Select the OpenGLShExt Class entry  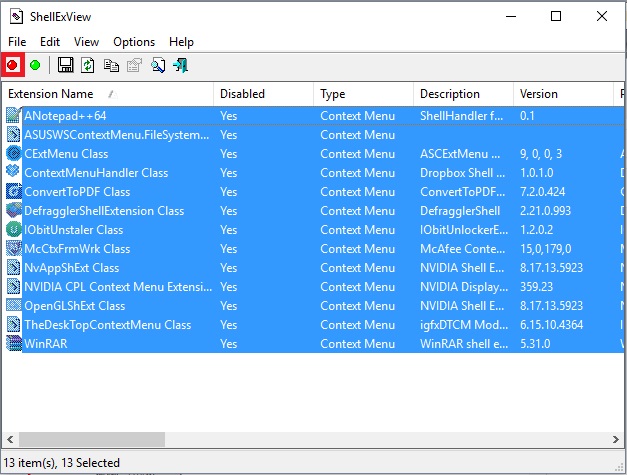click(74, 306)
